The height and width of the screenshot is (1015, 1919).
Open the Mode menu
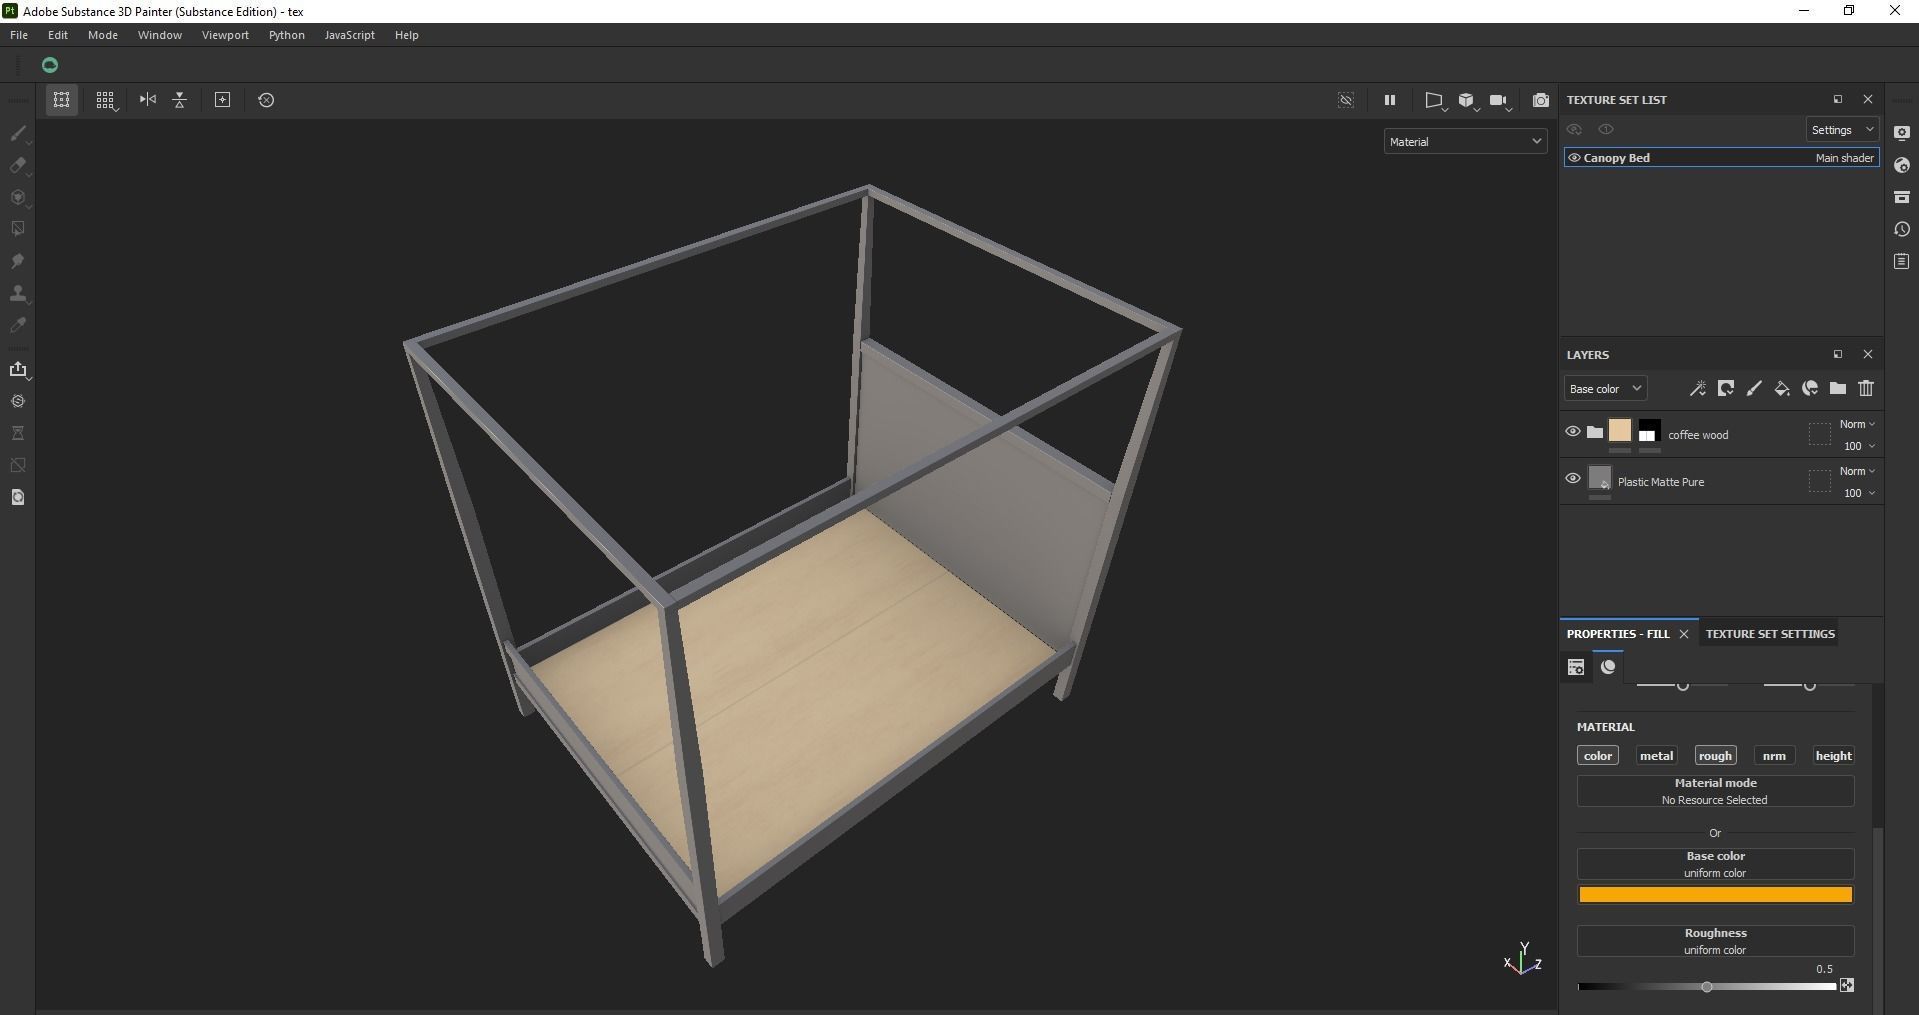coord(103,35)
